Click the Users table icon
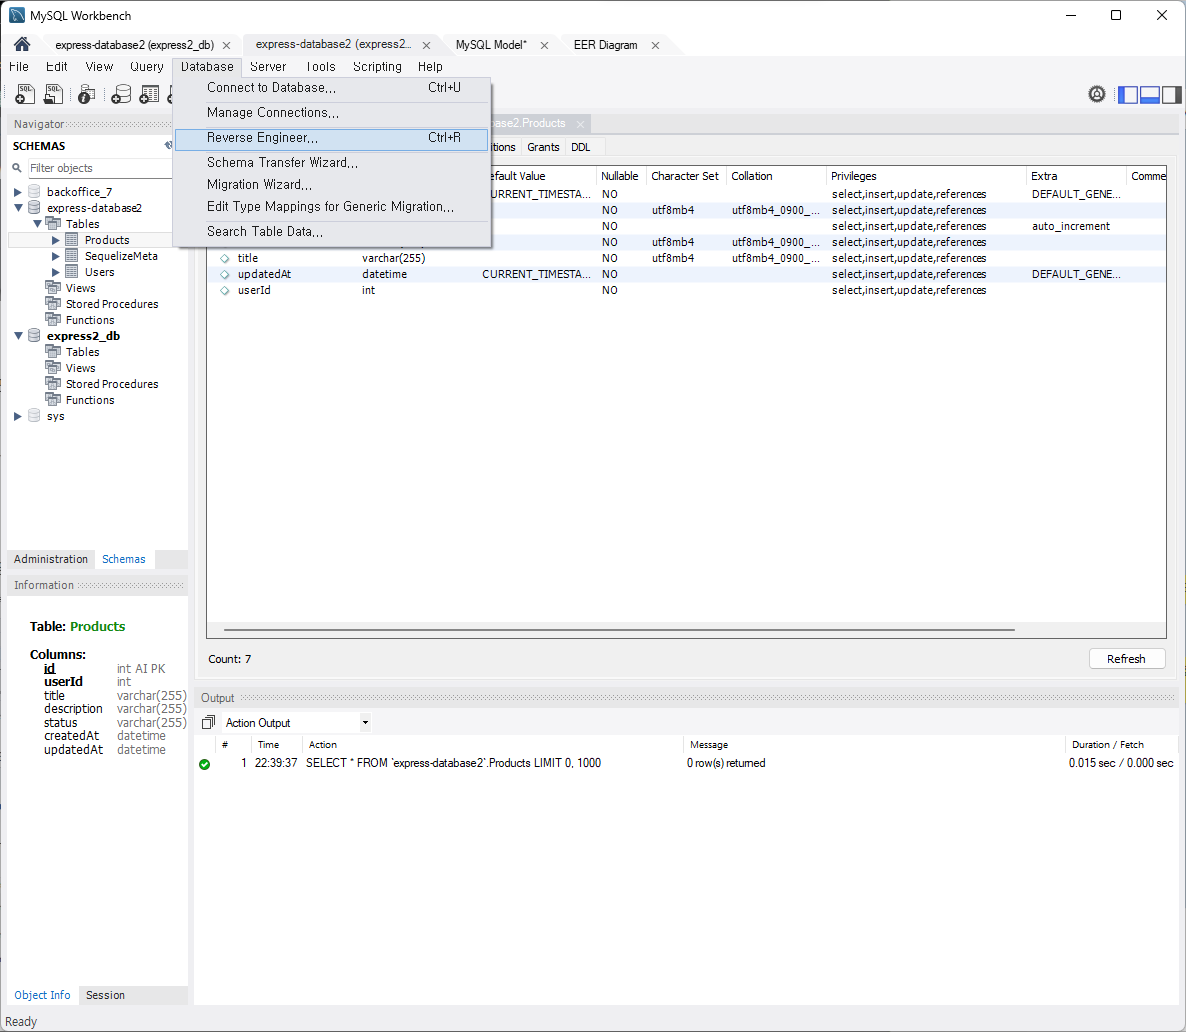This screenshot has width=1186, height=1032. [x=72, y=272]
